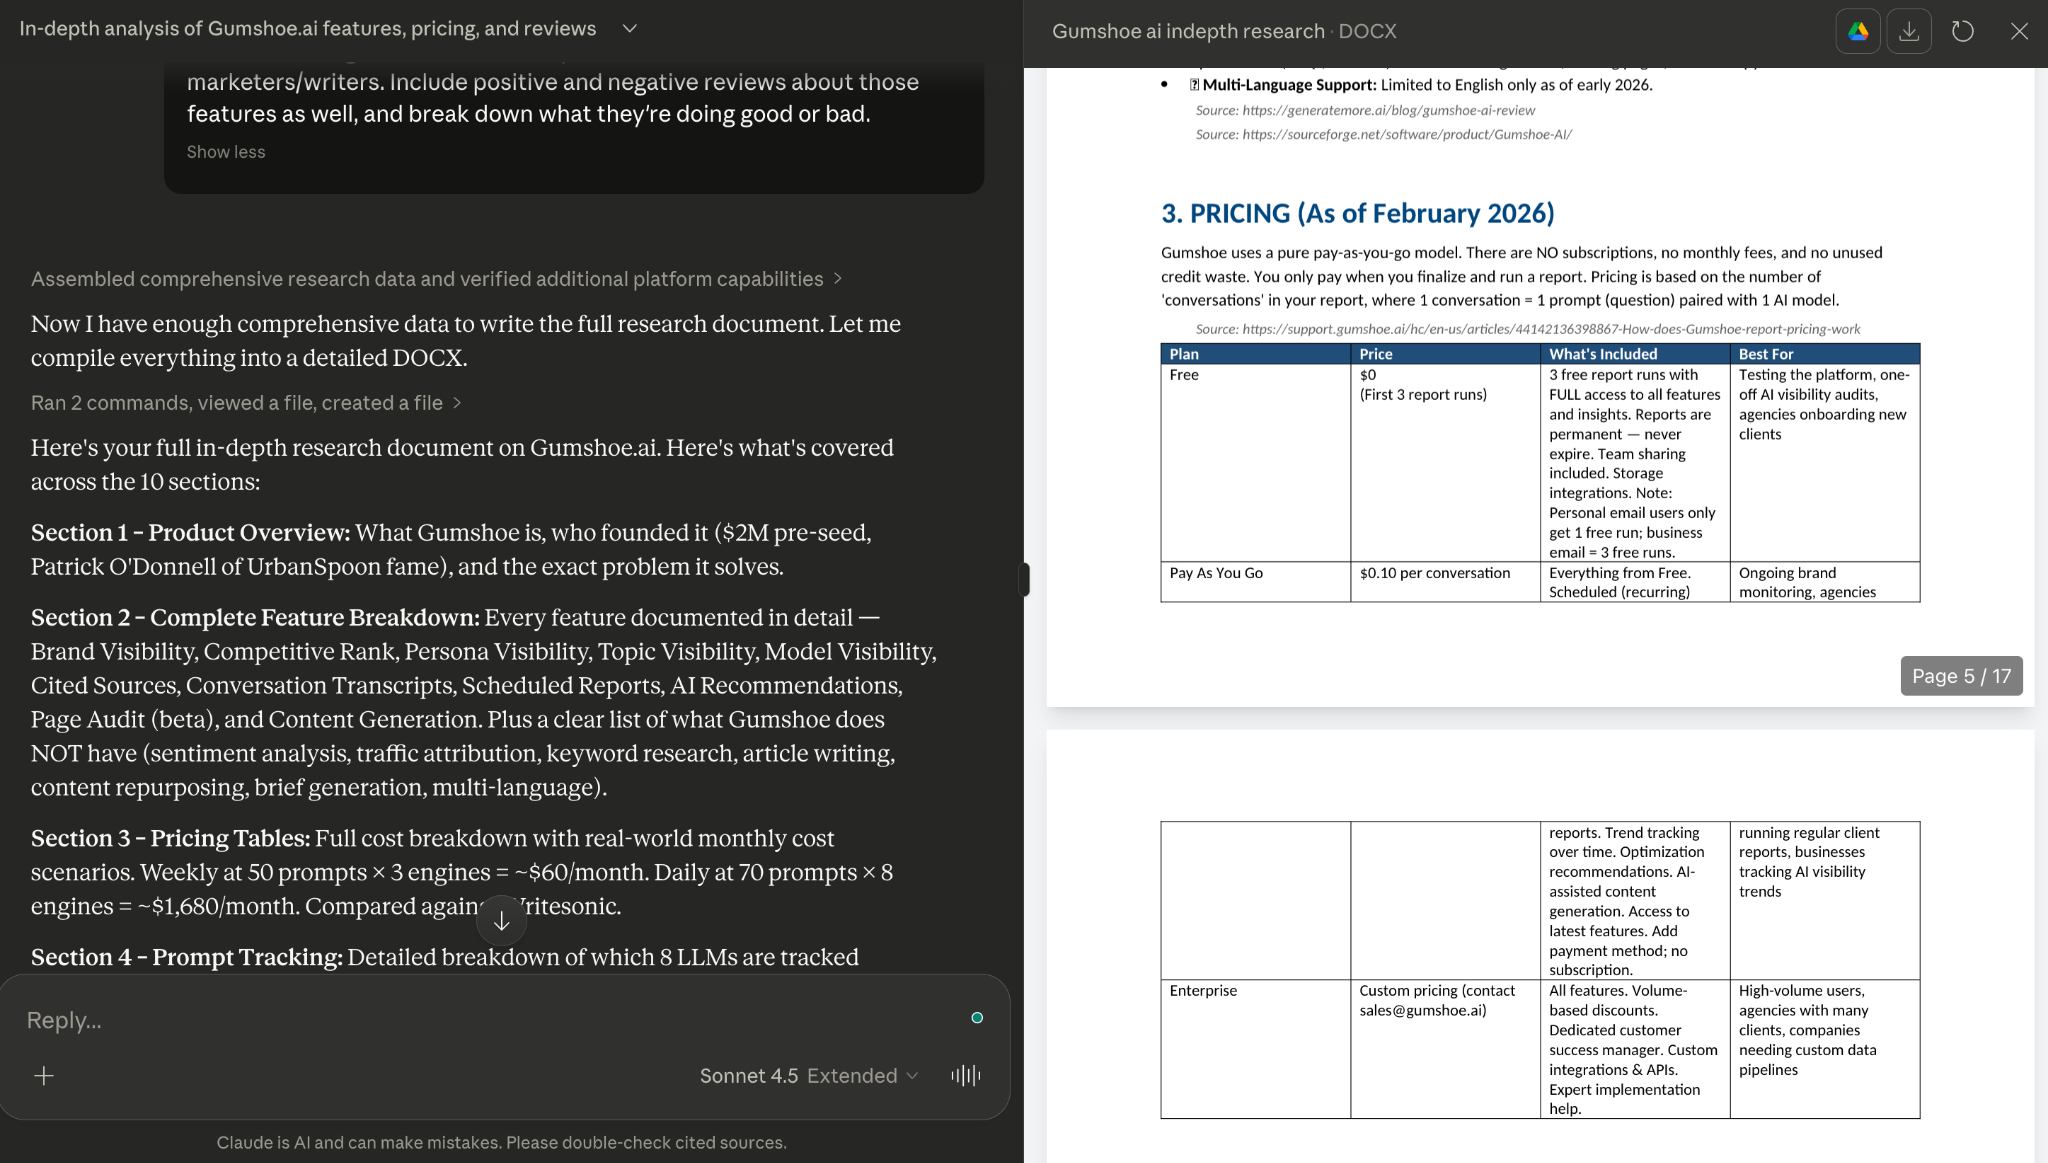The height and width of the screenshot is (1163, 2048).
Task: Click the plus attachment icon
Action: click(x=44, y=1076)
